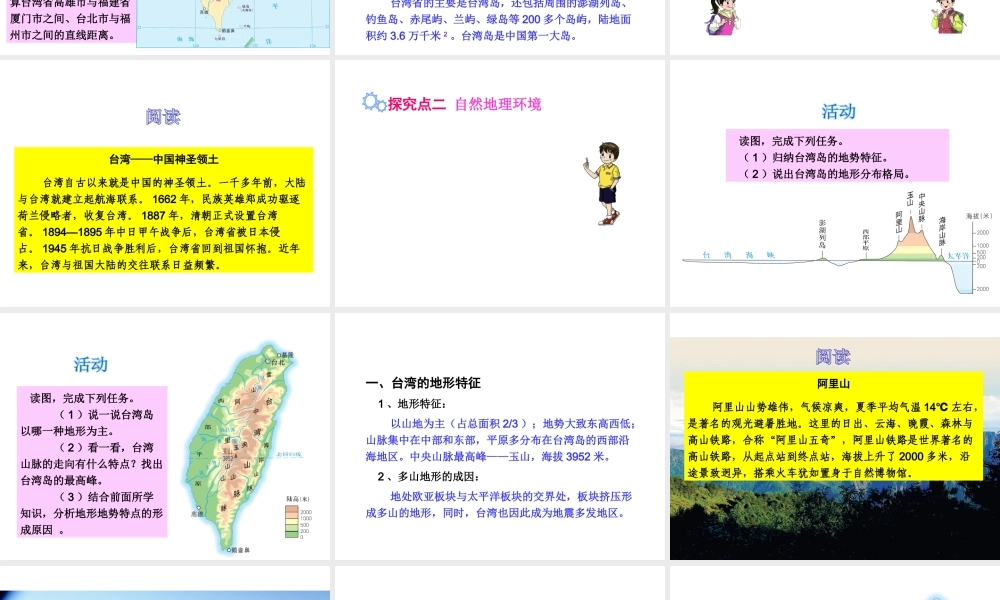The height and width of the screenshot is (600, 1000).
Task: Click the 海拔(米) axis scale on profile
Action: pos(980,252)
